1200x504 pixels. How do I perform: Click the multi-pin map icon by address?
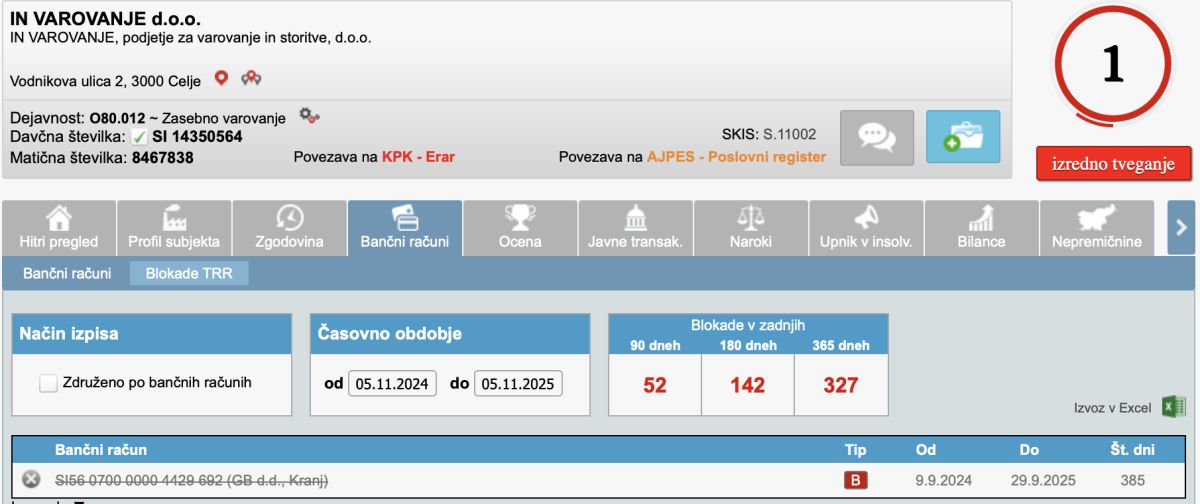[x=252, y=78]
